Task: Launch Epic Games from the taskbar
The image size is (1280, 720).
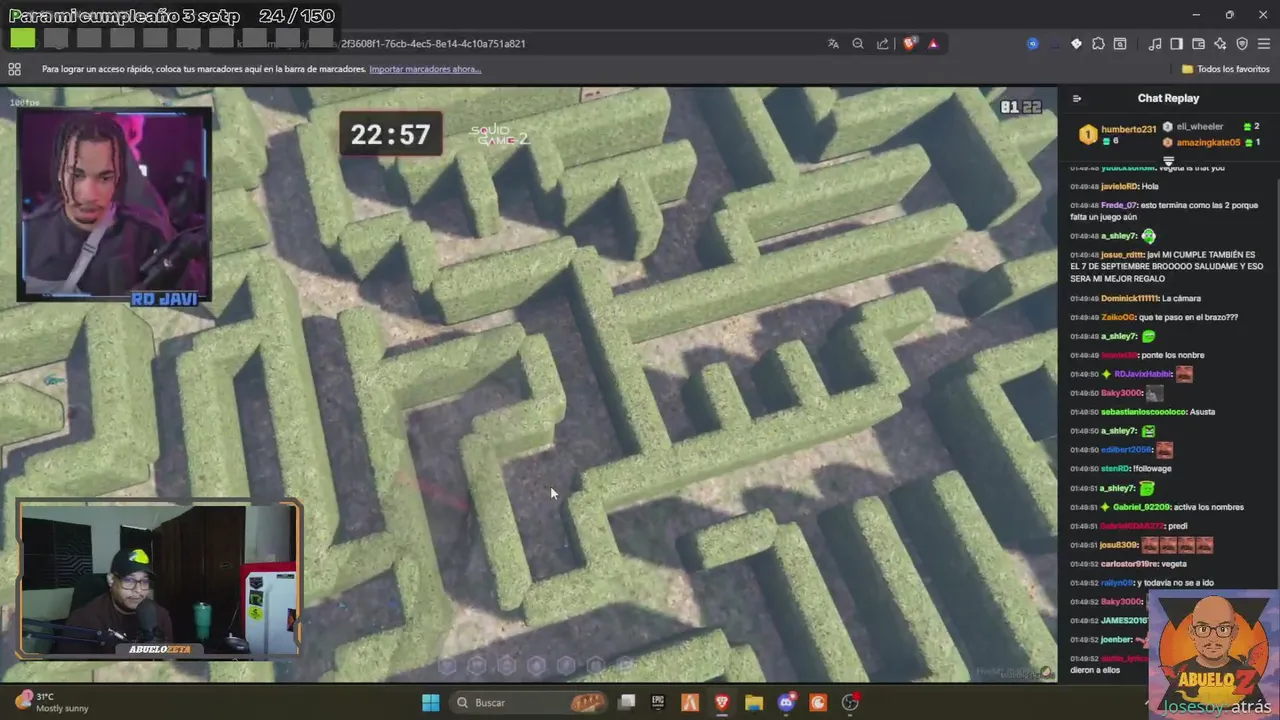Action: 658,702
